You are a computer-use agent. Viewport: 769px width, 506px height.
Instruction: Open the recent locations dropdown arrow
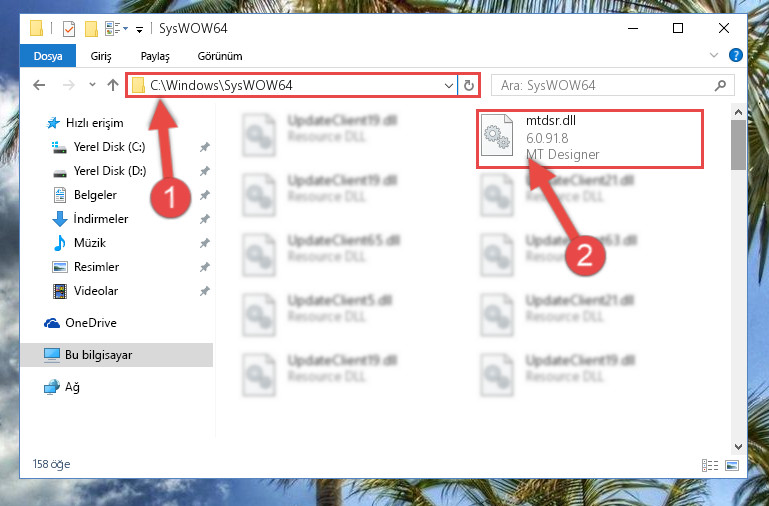[92, 85]
